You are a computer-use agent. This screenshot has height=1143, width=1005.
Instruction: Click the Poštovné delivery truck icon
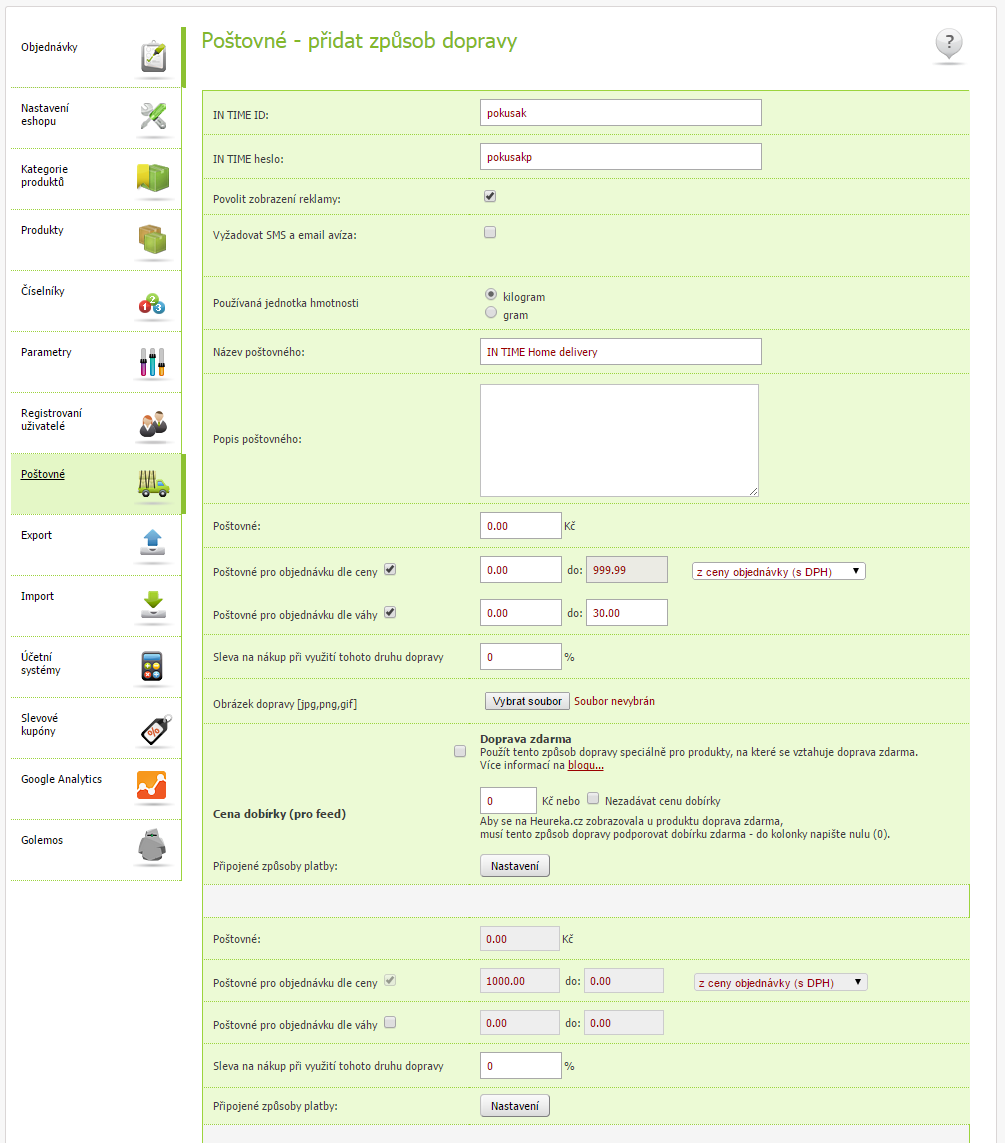point(153,484)
